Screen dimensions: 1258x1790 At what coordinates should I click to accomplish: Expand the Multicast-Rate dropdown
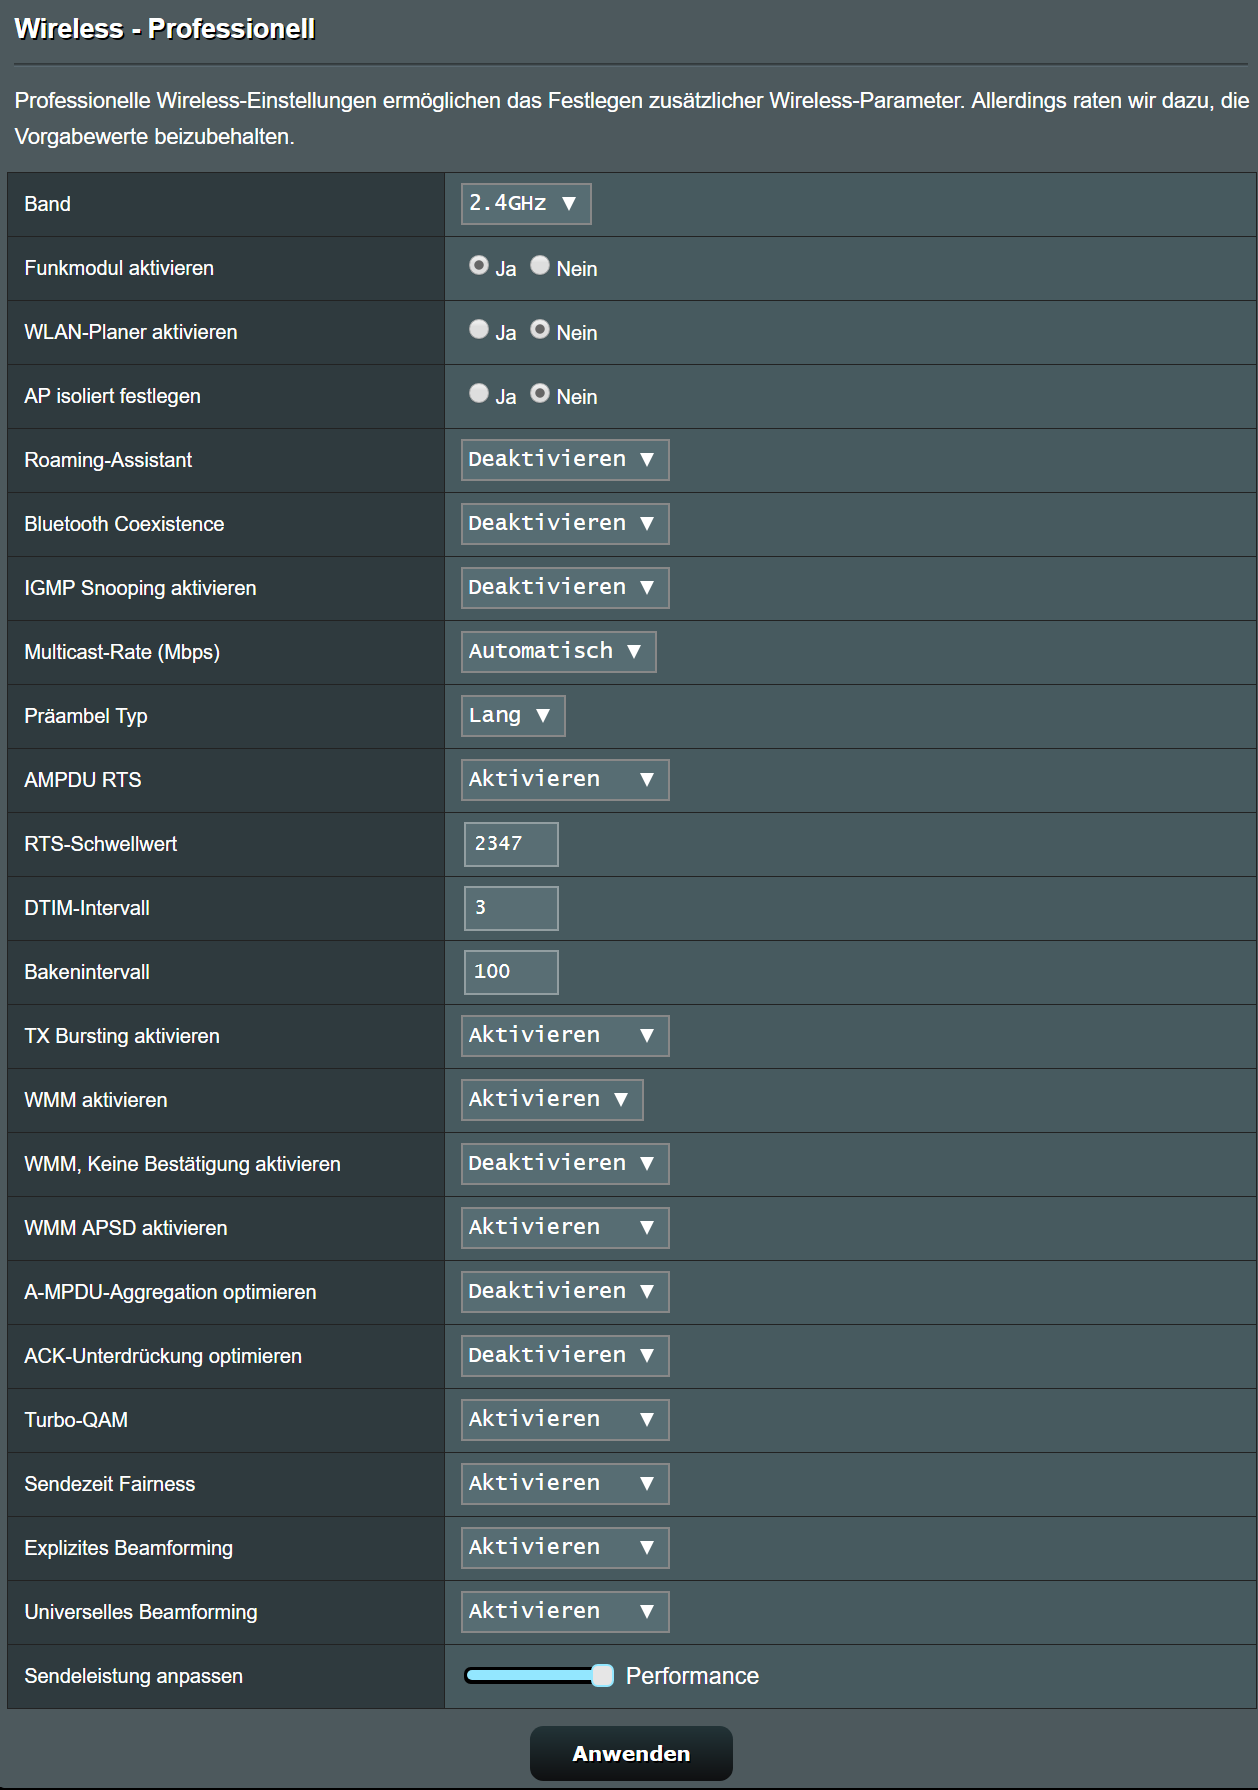click(558, 652)
